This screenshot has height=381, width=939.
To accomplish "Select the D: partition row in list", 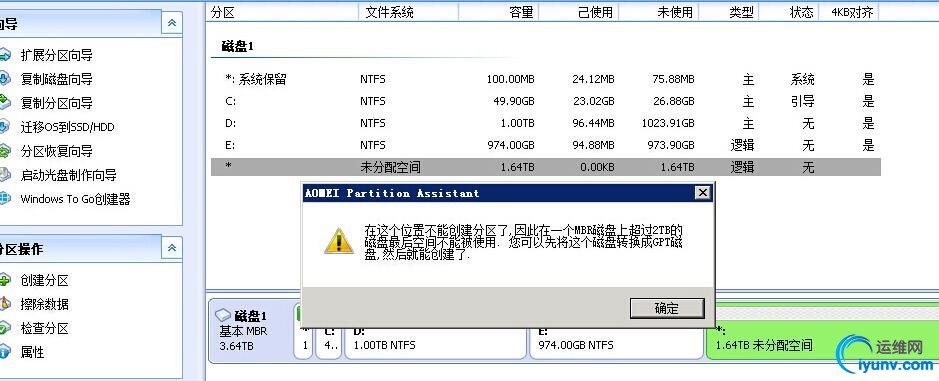I will point(546,123).
